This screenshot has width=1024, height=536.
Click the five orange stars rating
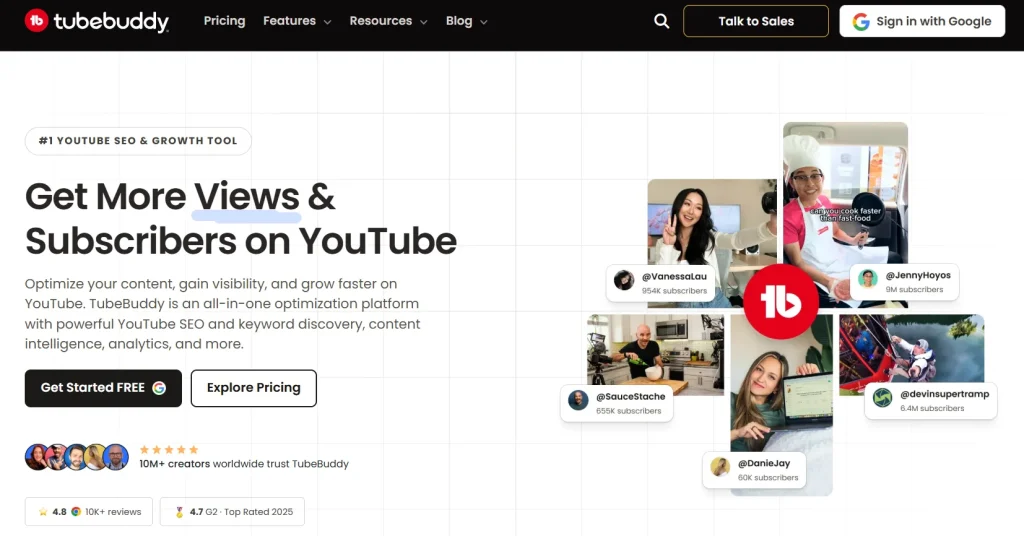[168, 449]
